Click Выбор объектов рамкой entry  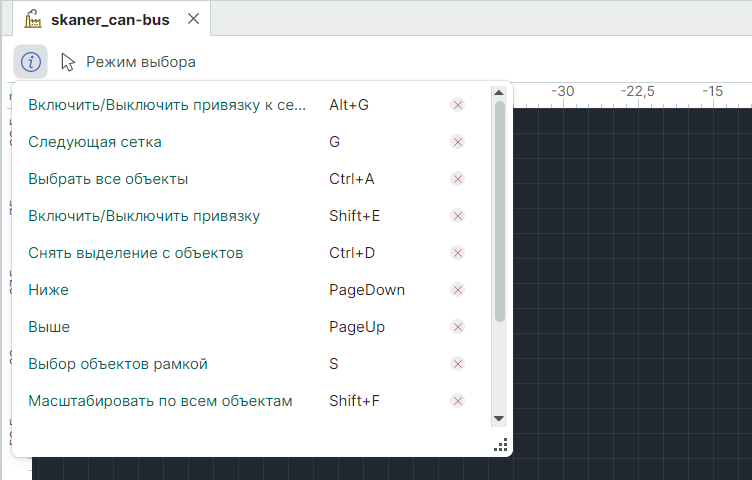(x=118, y=364)
